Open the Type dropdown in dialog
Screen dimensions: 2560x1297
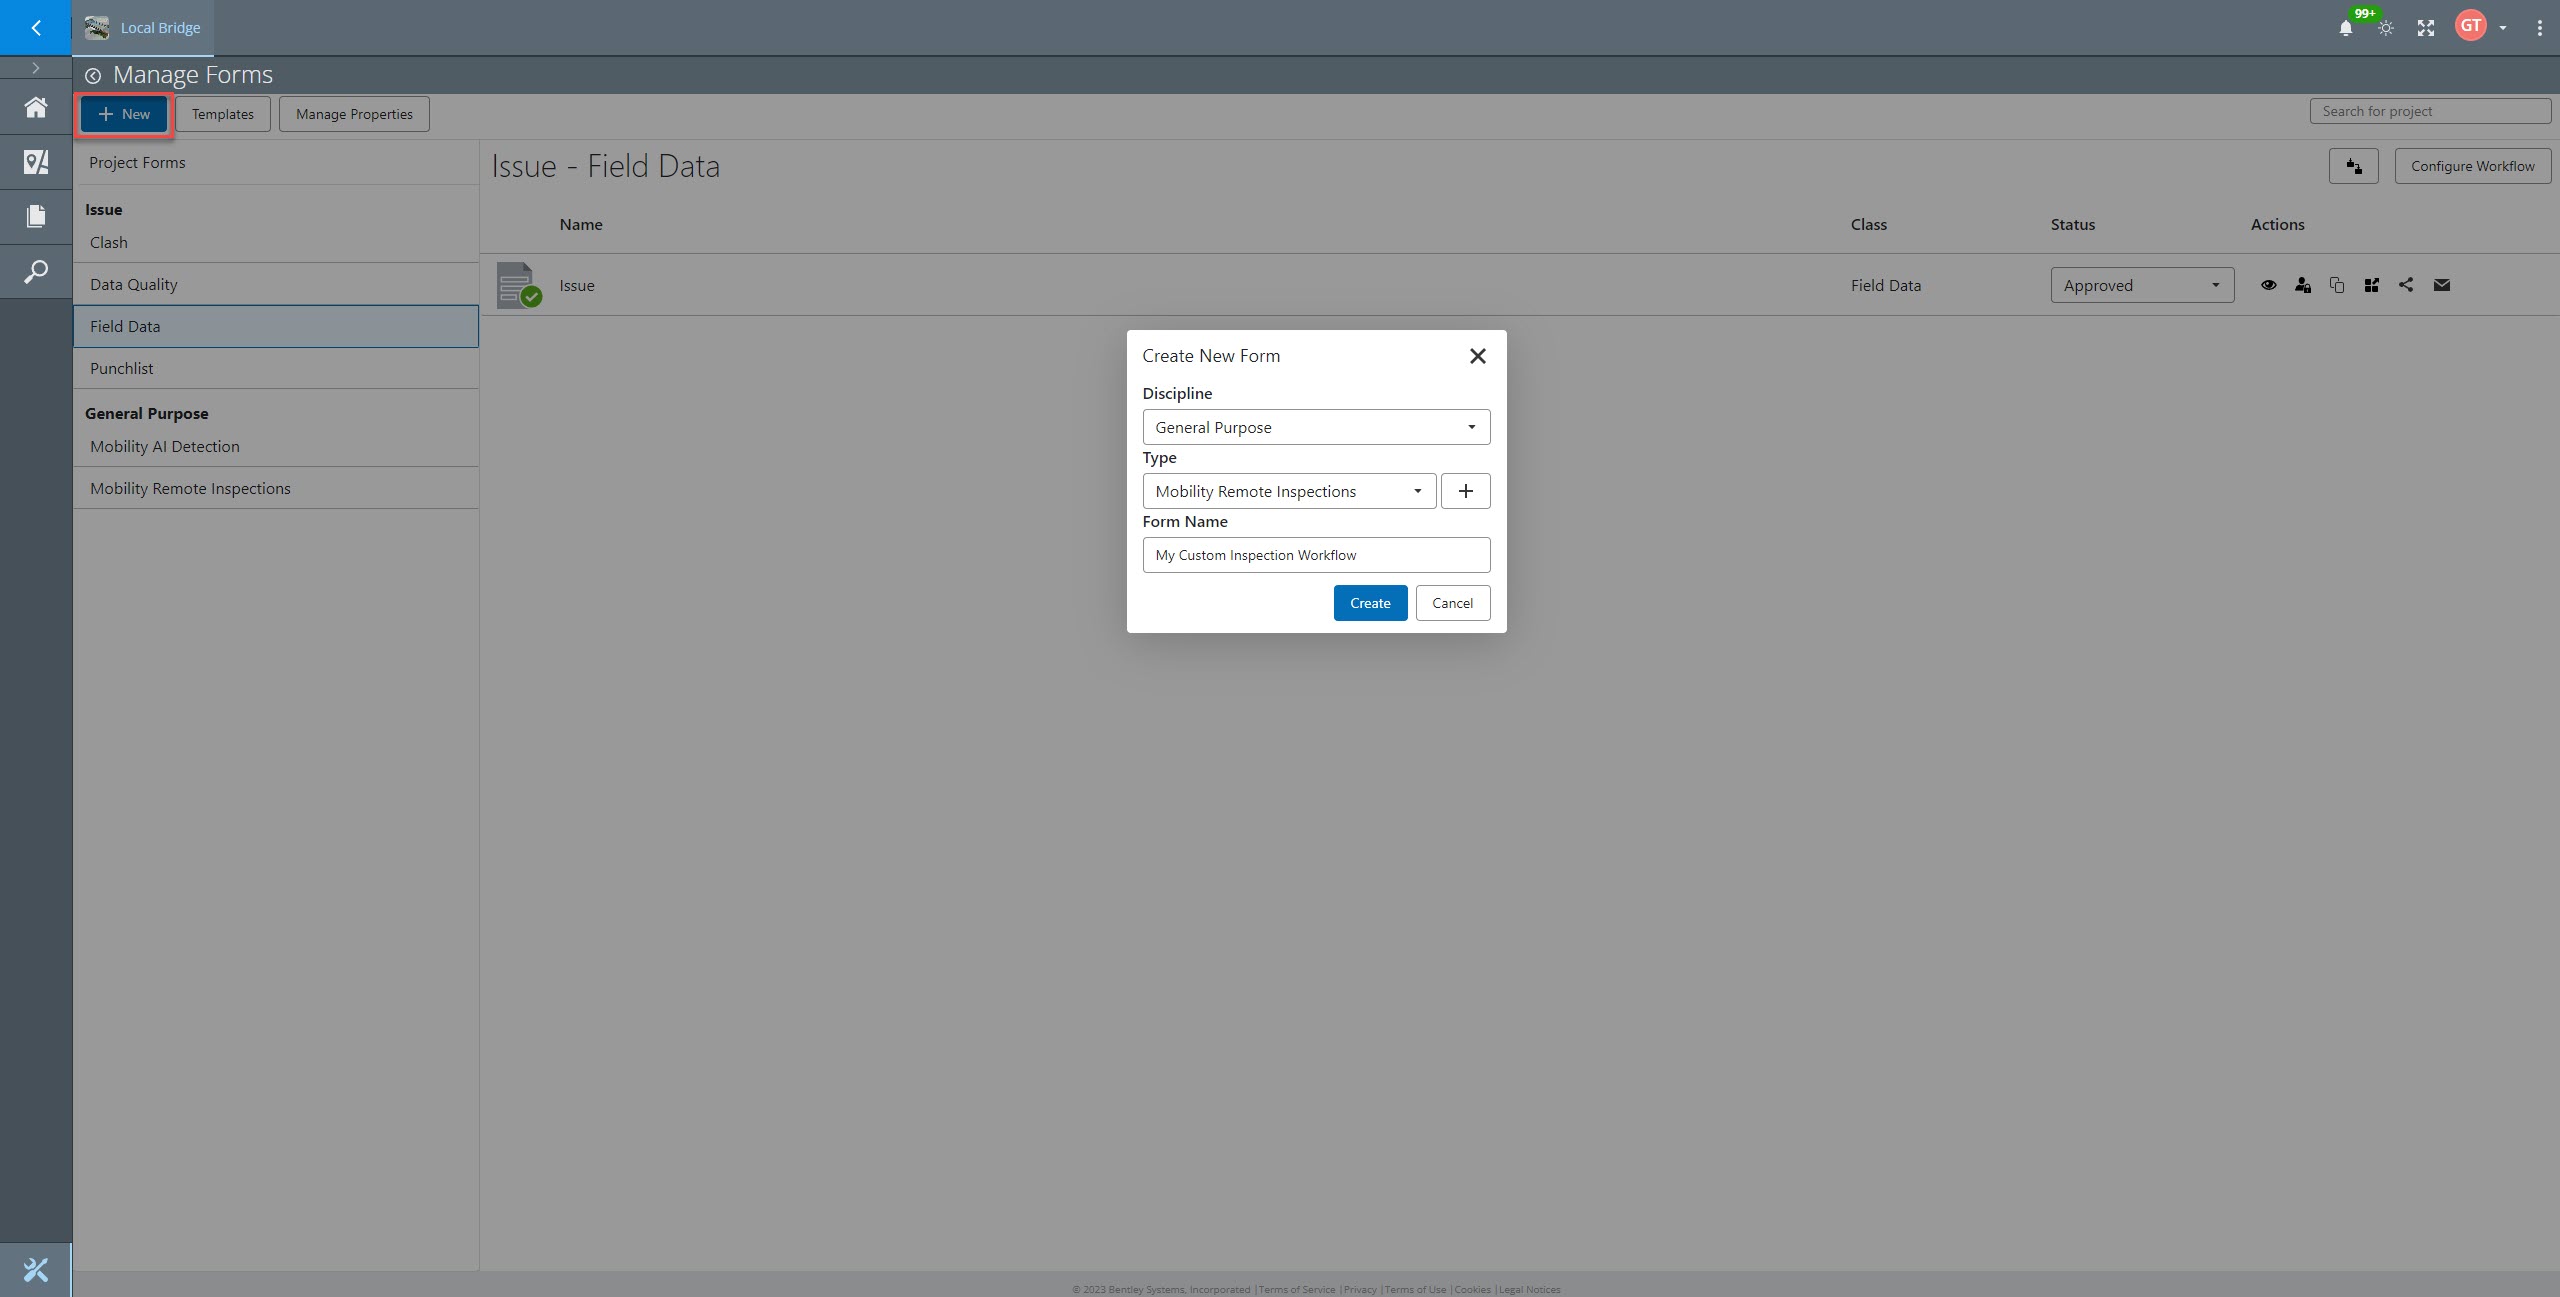1289,491
